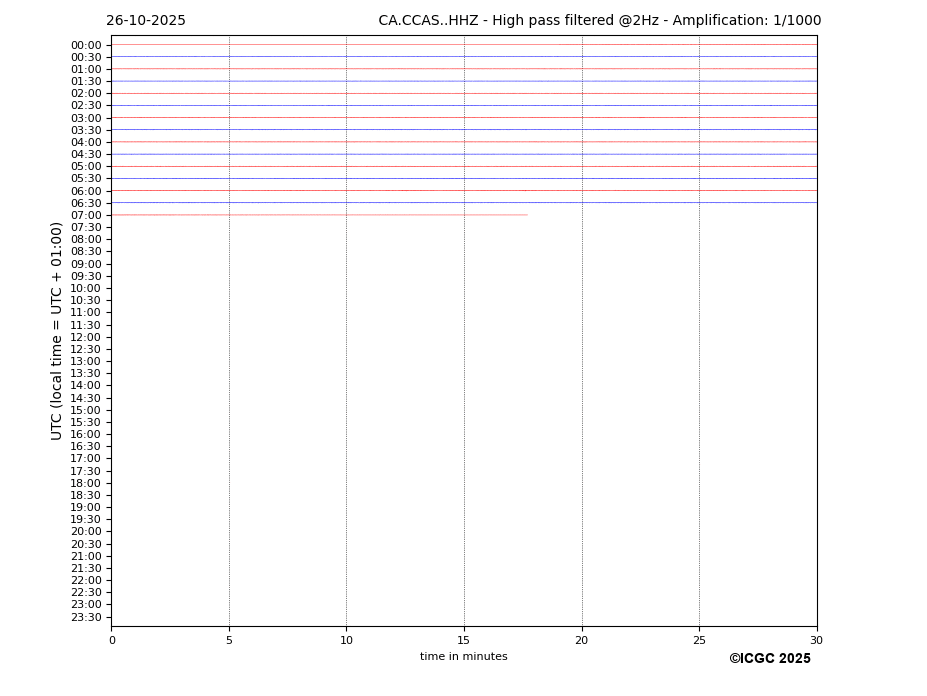Click the ©ICGC 2025 copyright text

pyautogui.click(x=769, y=659)
